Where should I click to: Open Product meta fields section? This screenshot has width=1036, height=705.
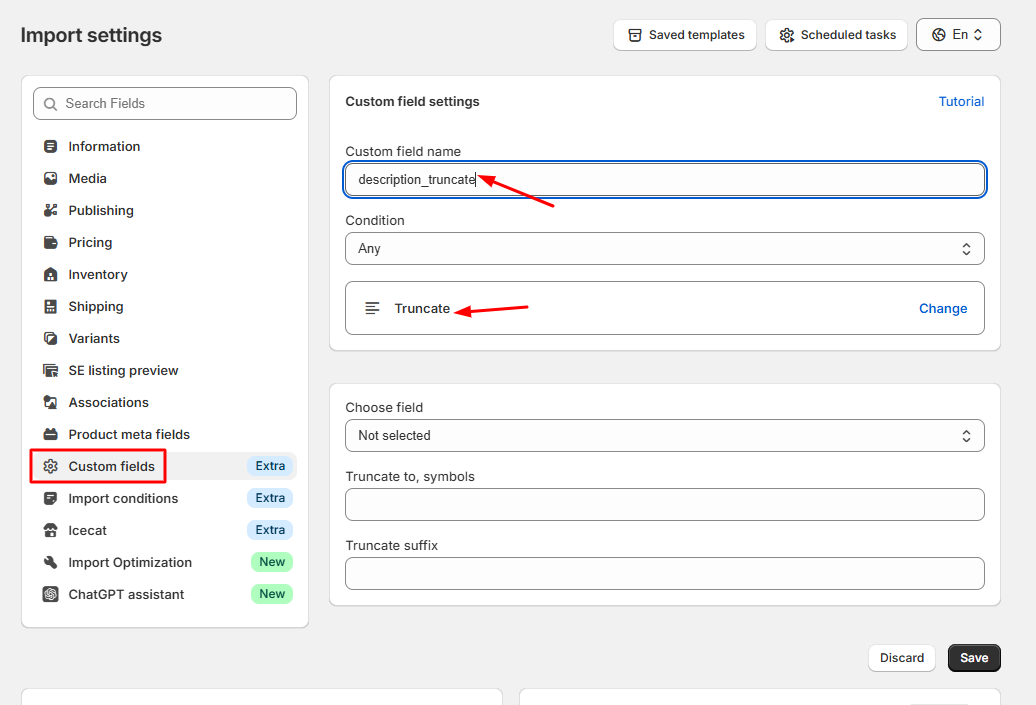point(129,434)
